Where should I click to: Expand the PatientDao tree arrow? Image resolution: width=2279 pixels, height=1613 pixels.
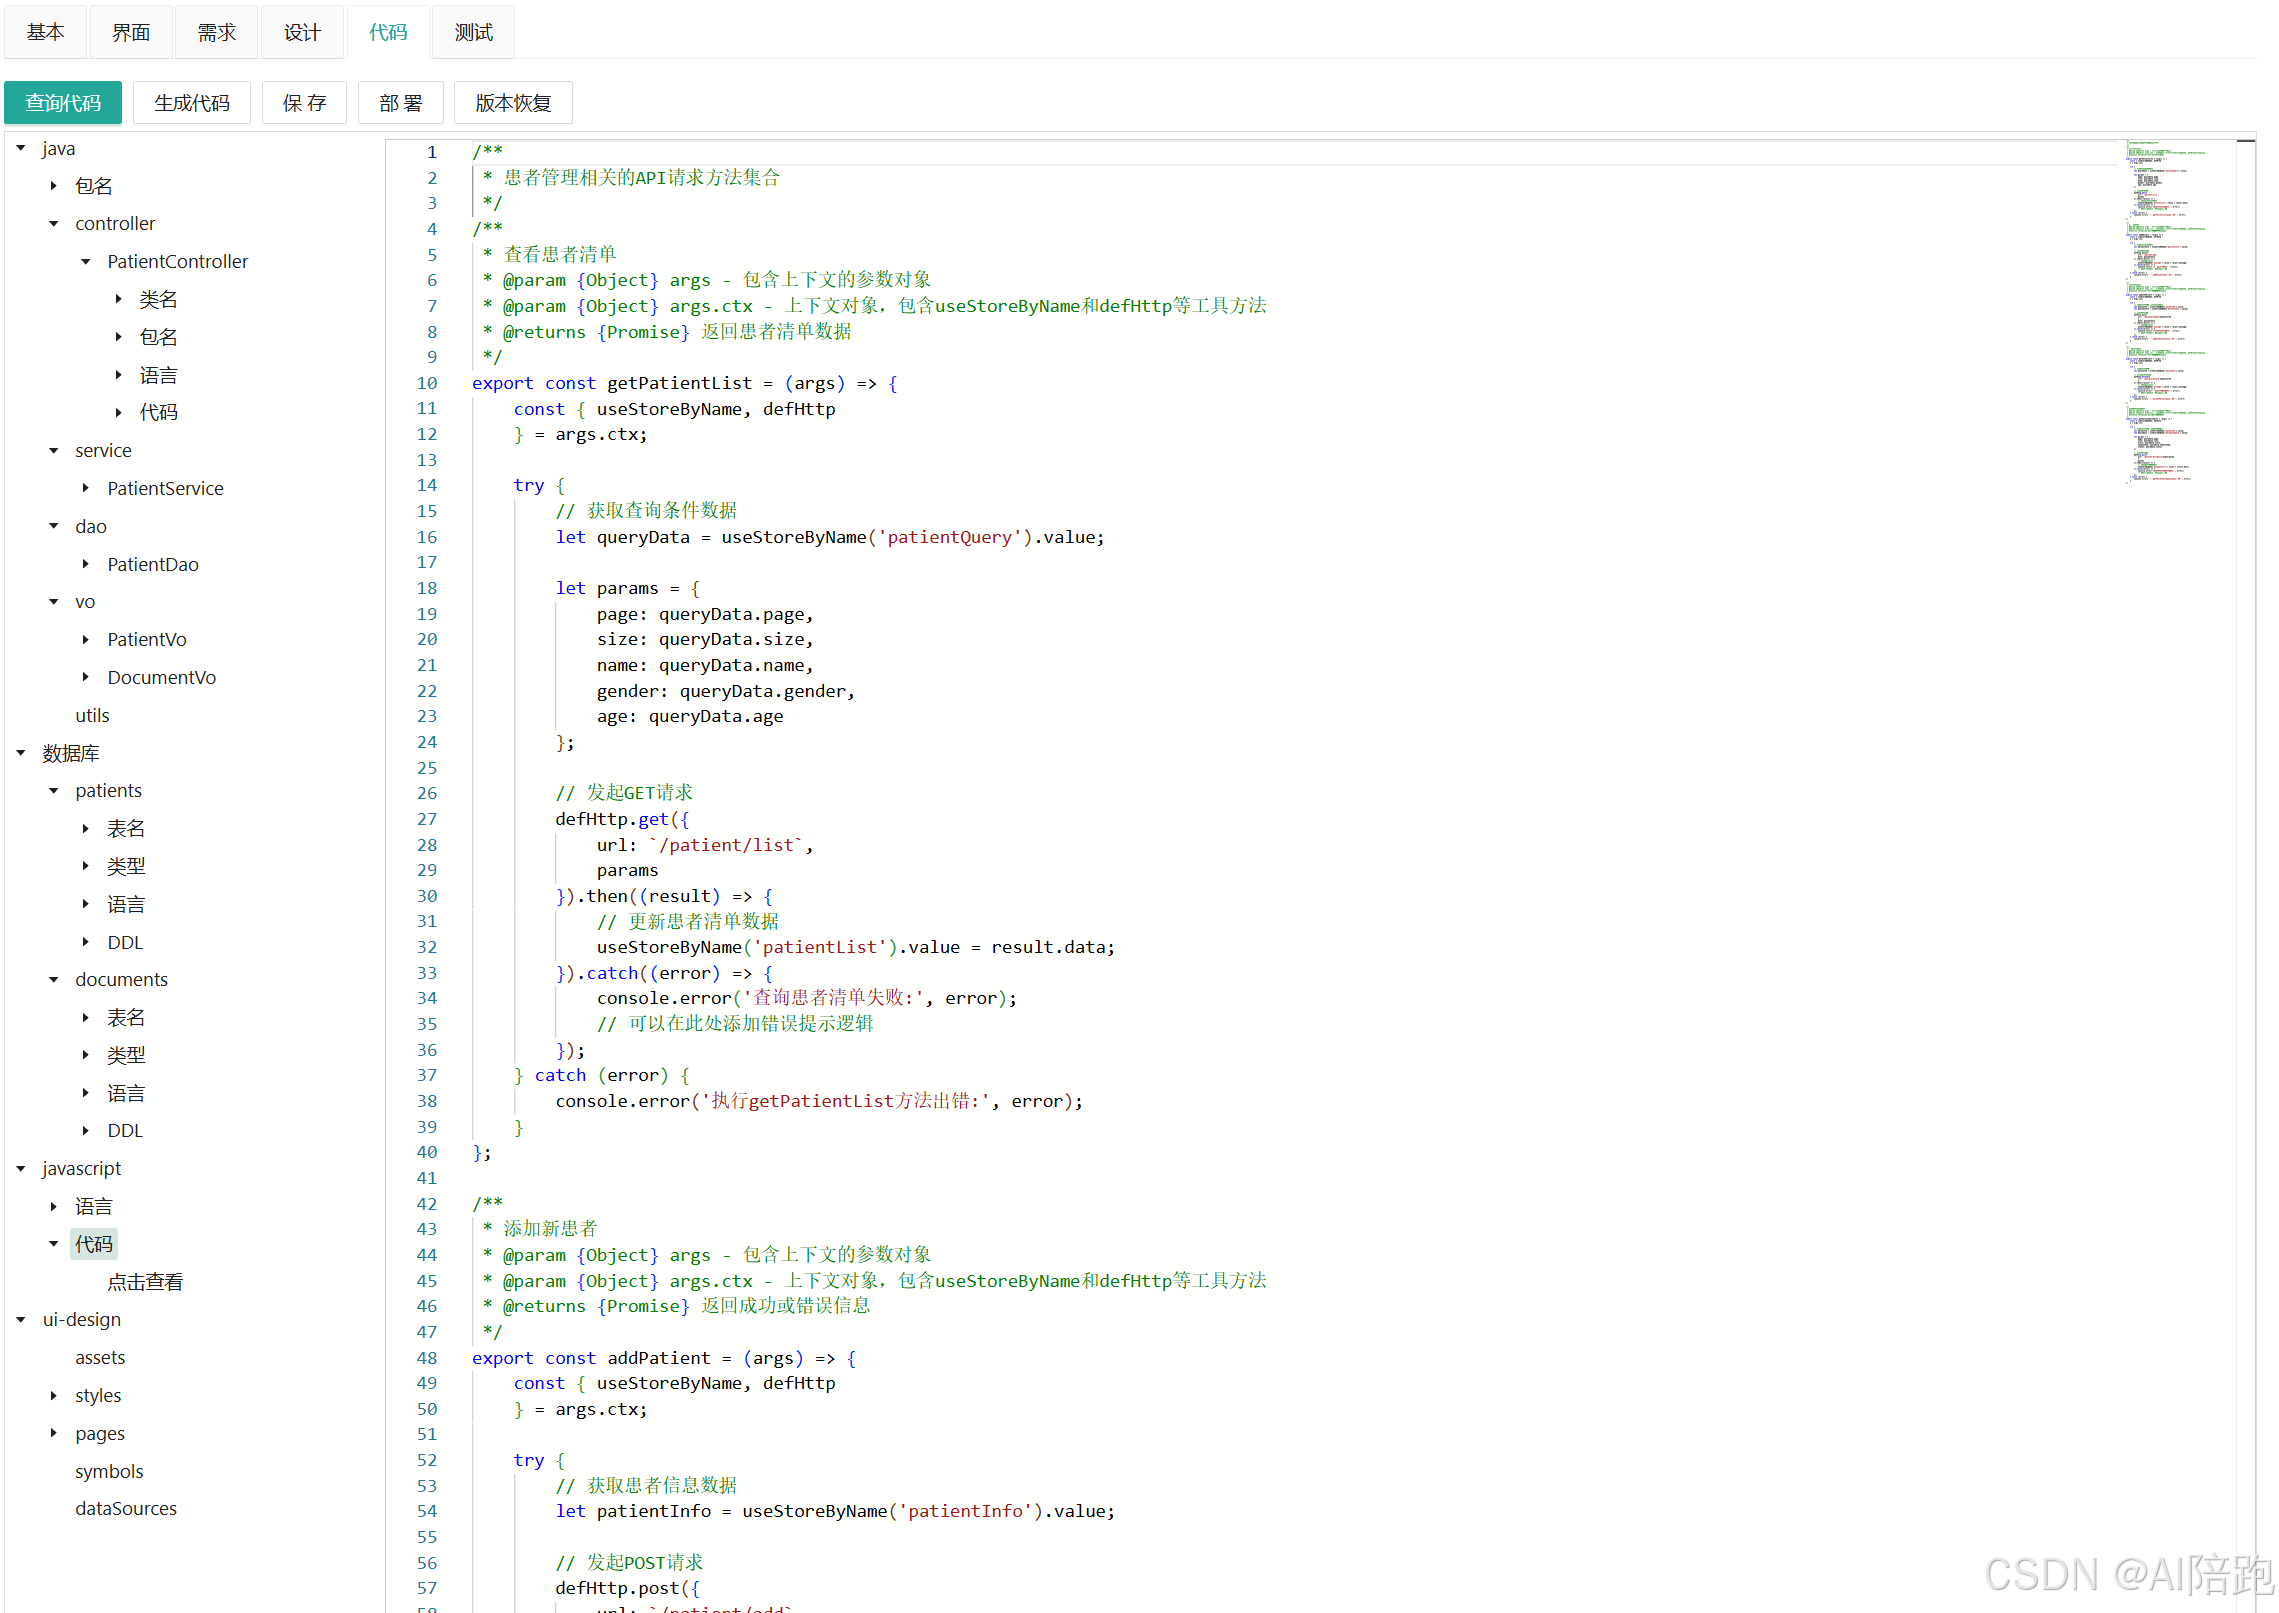click(x=86, y=564)
